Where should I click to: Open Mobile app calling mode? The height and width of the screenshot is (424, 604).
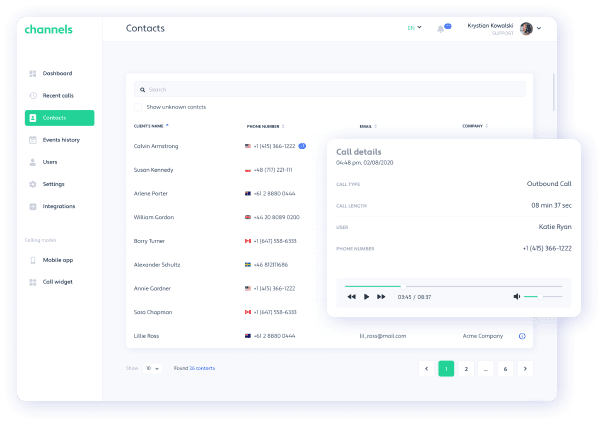(57, 260)
